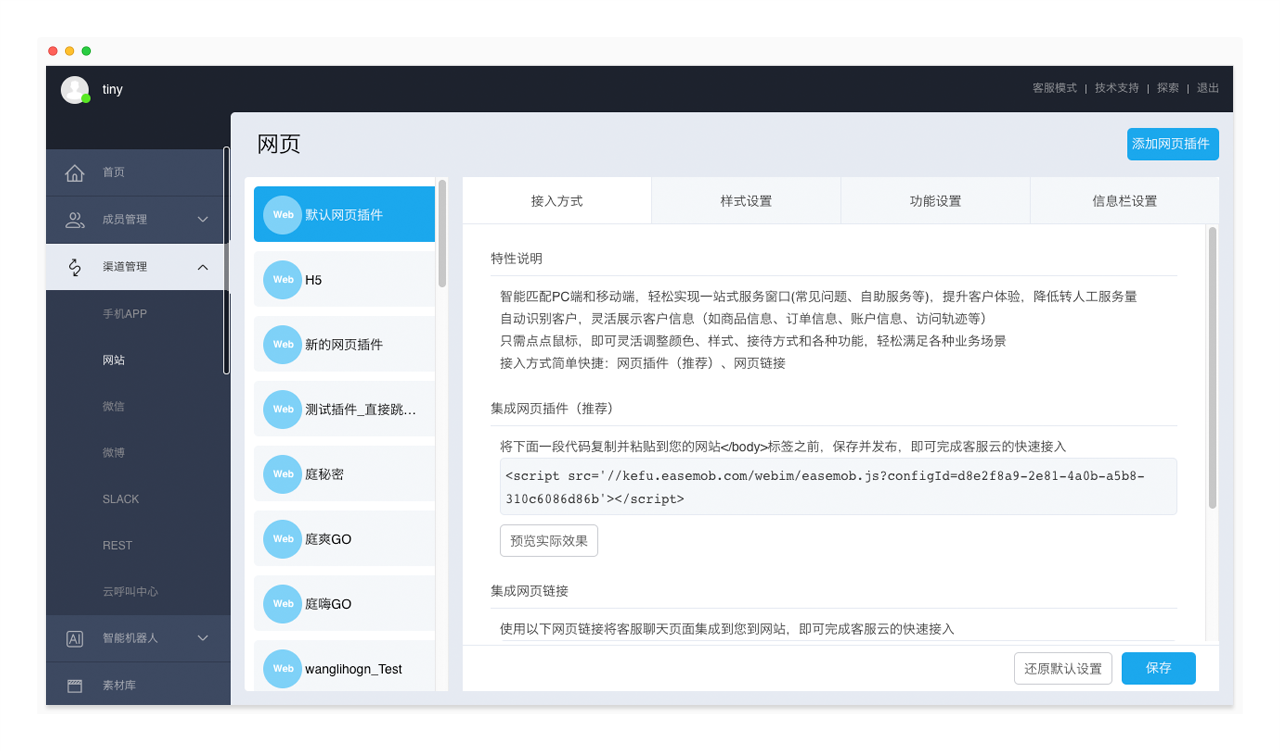1280x751 pixels.
Task: Click the material library icon beside 素材库
Action: coord(75,686)
